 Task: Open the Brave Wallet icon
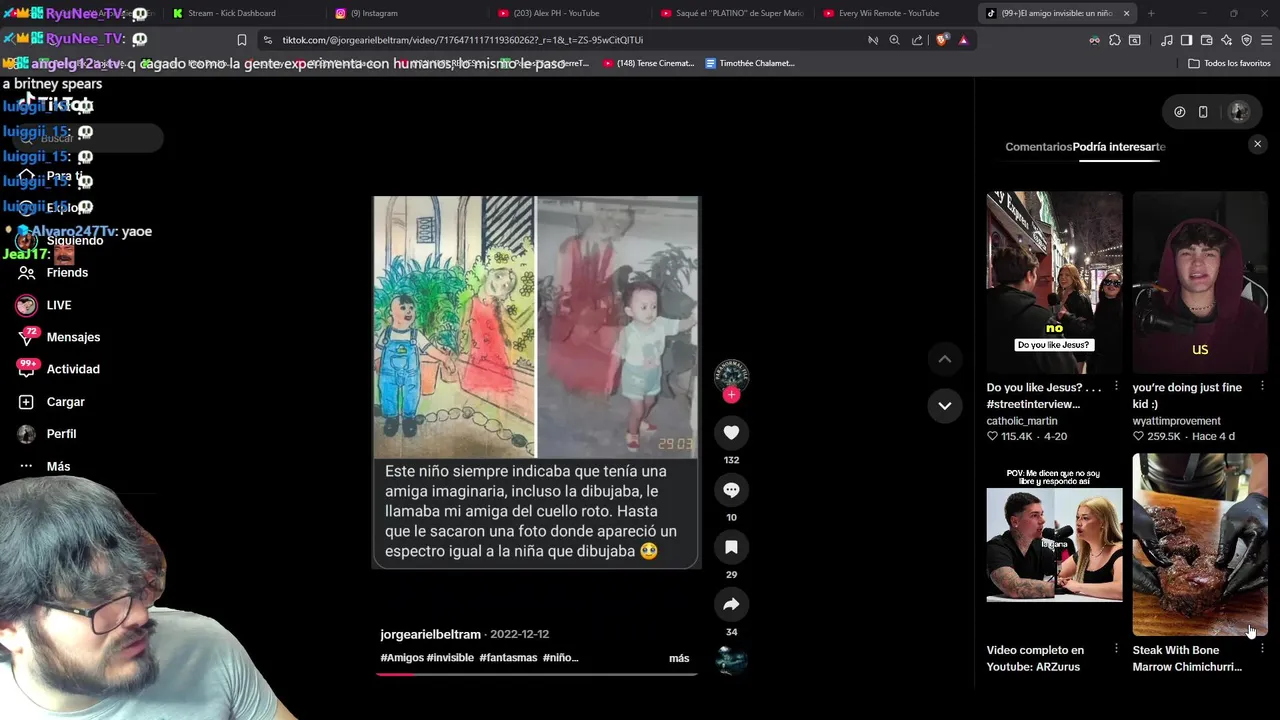pyautogui.click(x=1206, y=40)
